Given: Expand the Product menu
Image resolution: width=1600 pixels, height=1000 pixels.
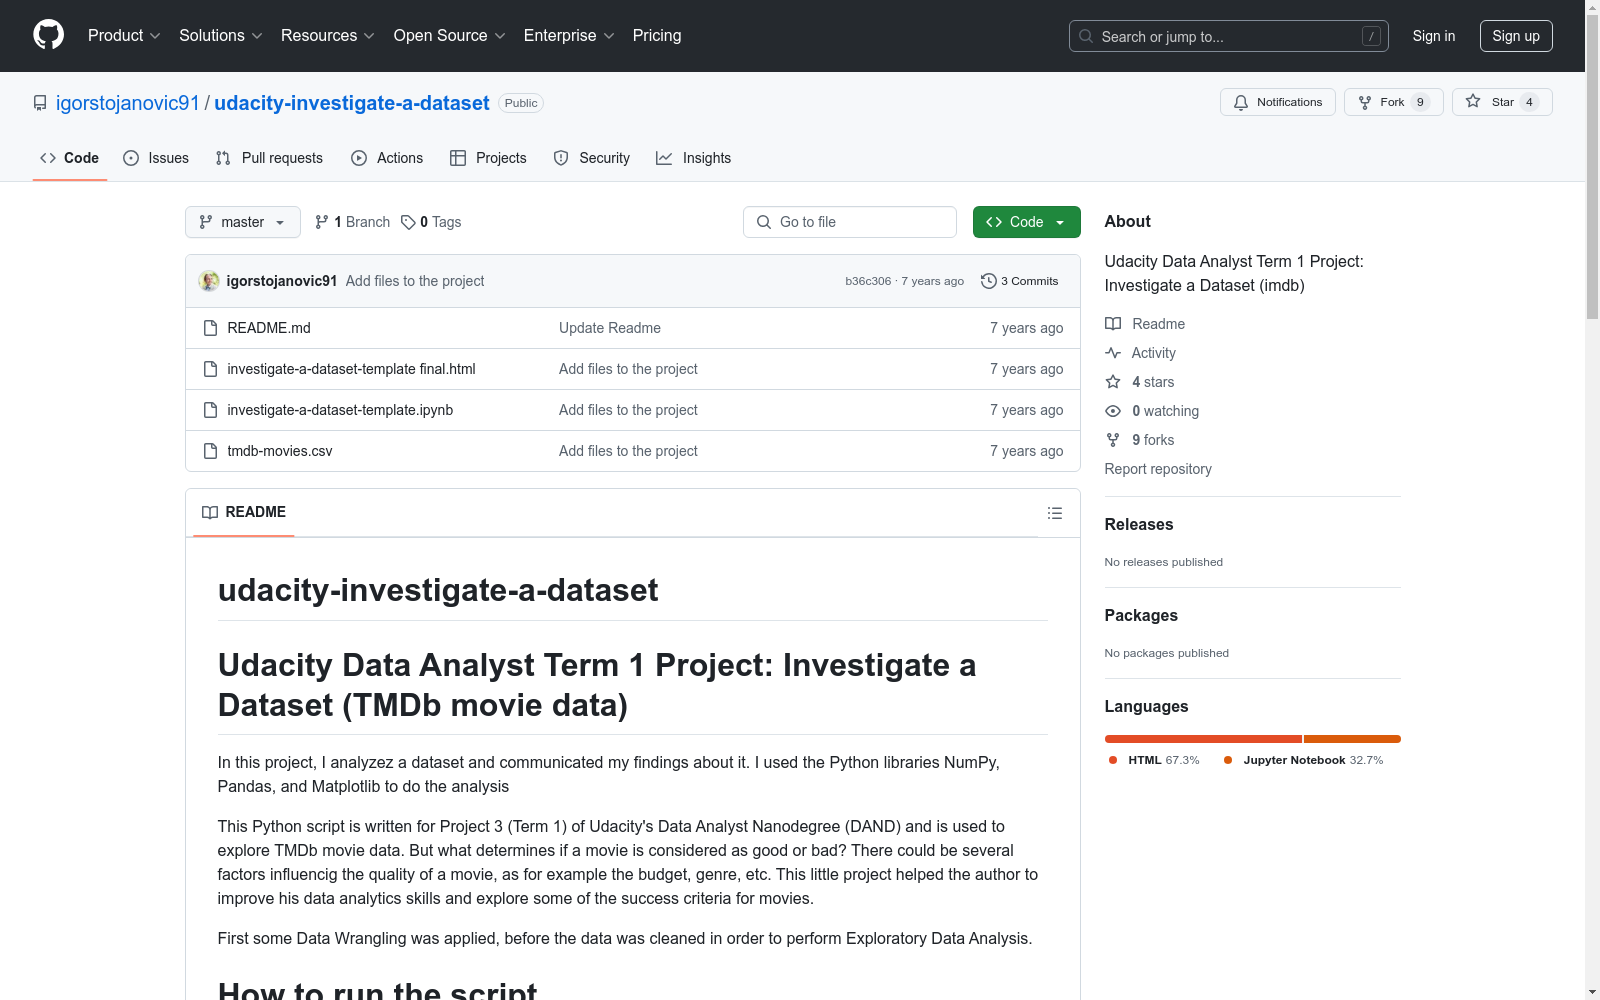Looking at the screenshot, I should coord(124,35).
